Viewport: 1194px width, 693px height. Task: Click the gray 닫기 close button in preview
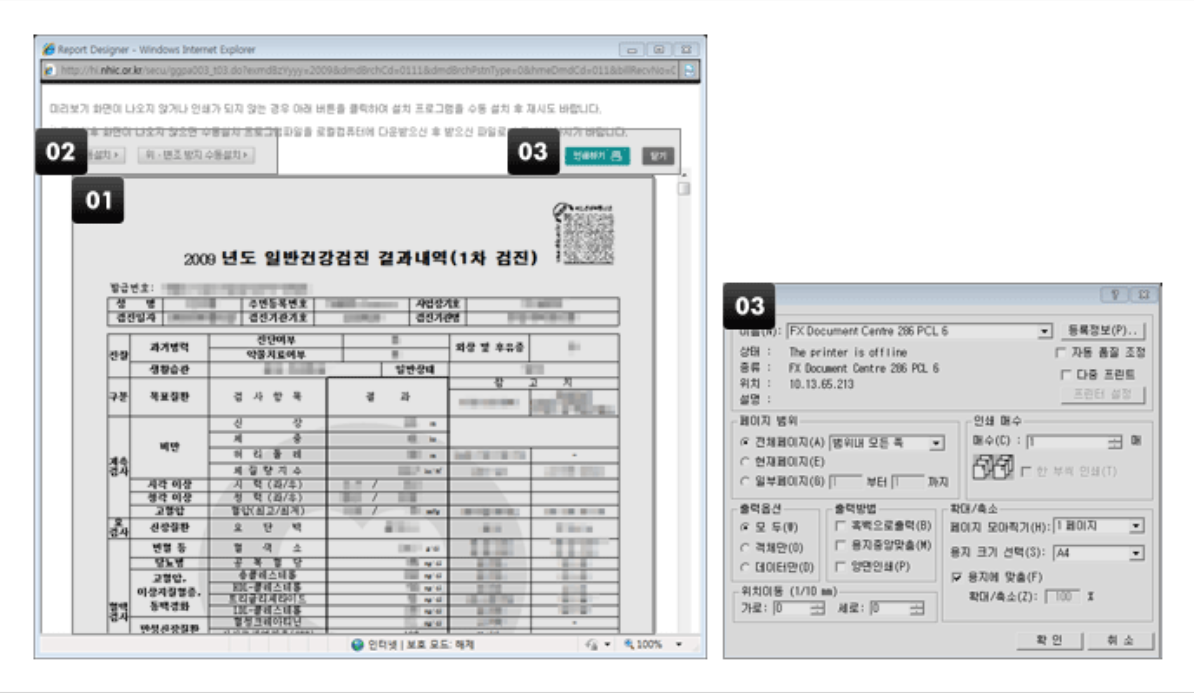click(658, 155)
